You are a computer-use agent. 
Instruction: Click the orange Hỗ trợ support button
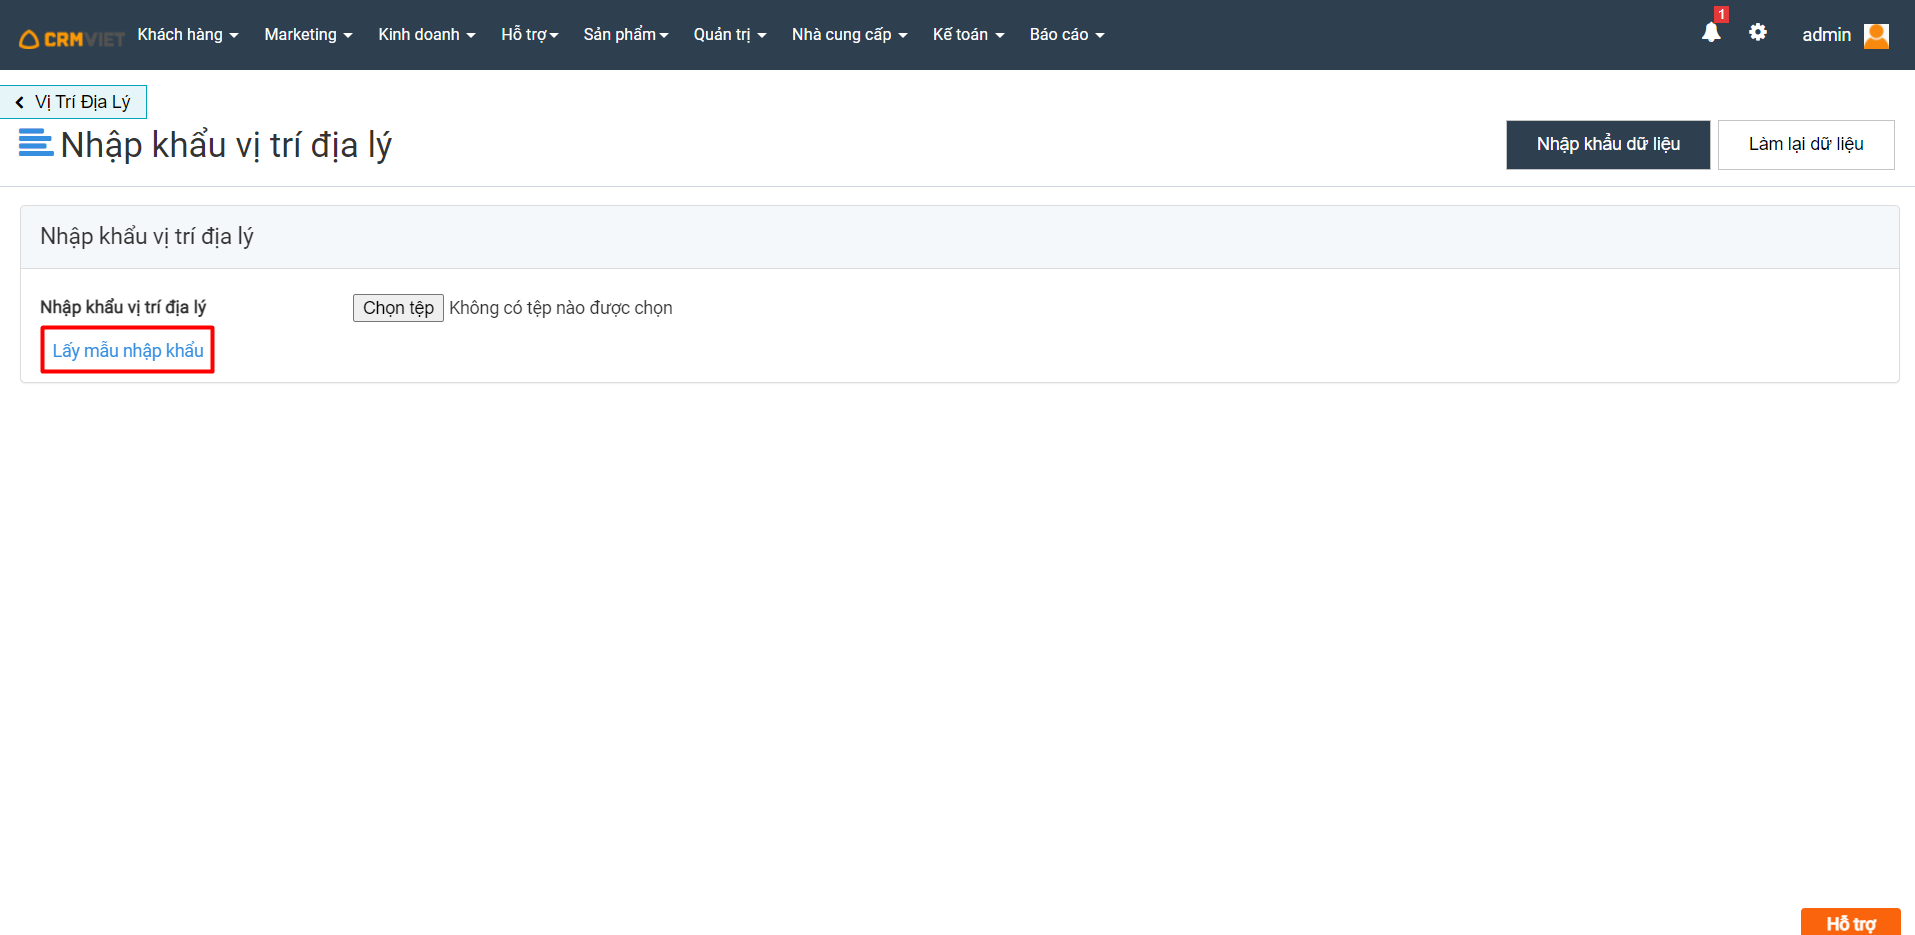(x=1851, y=923)
